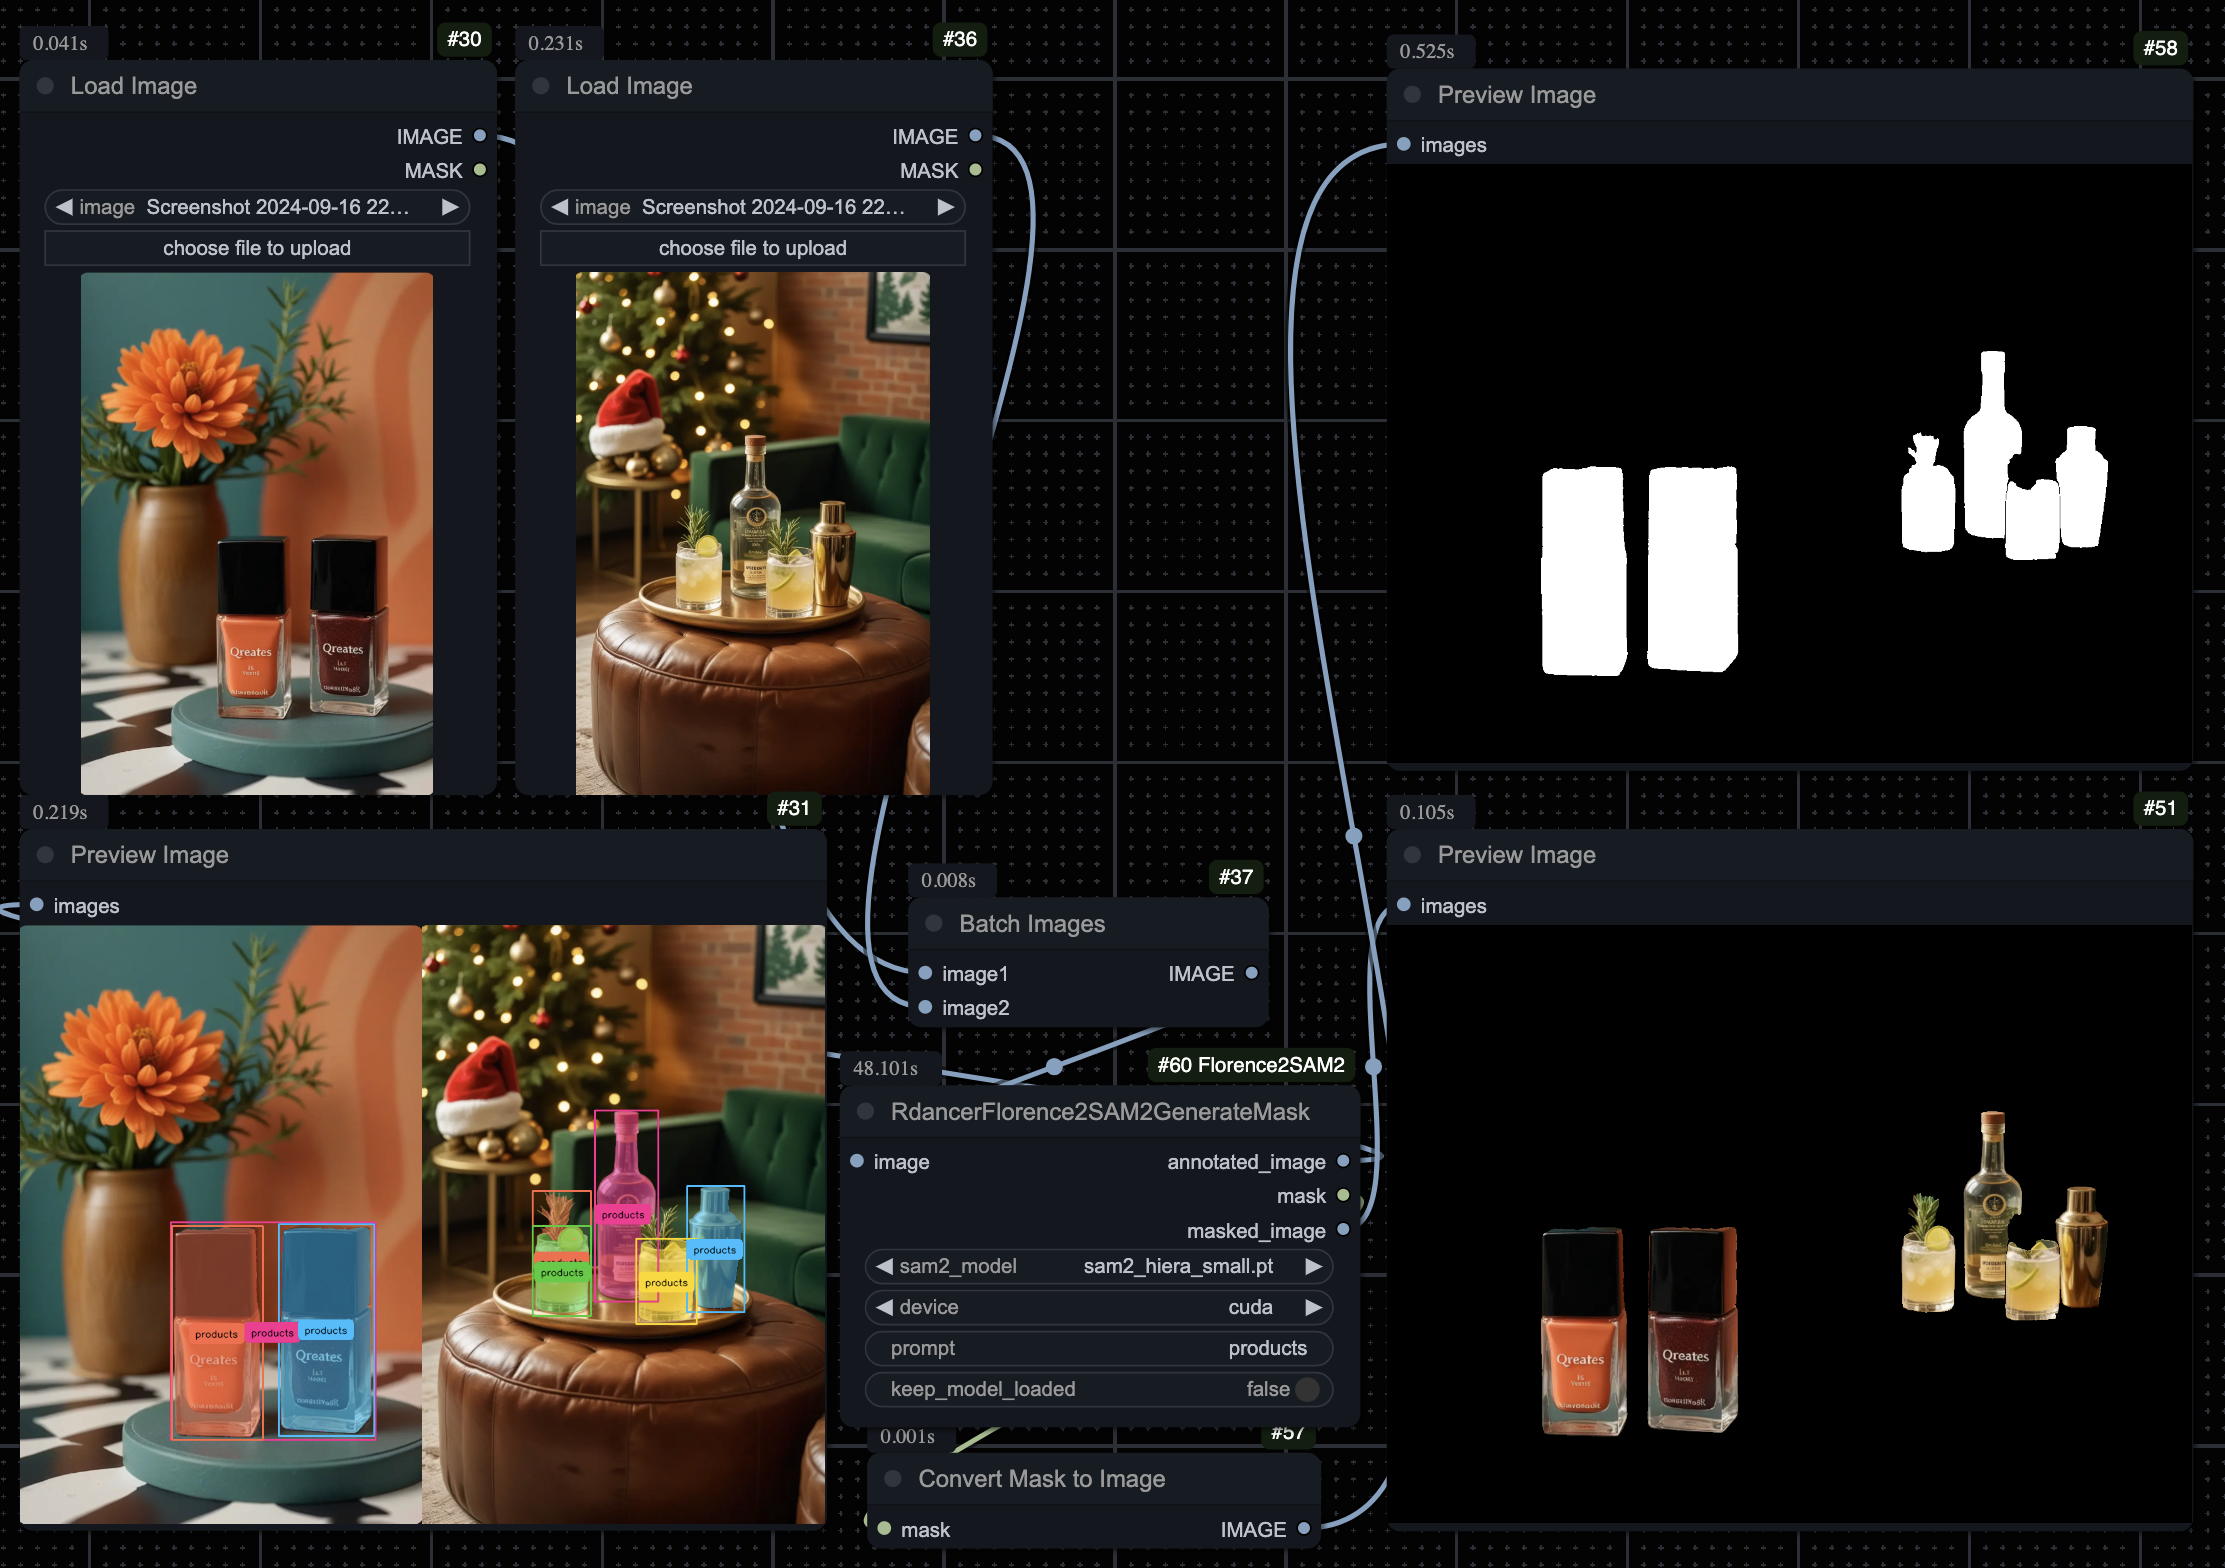
Task: Click images input socket of Preview #58
Action: pyautogui.click(x=1404, y=145)
